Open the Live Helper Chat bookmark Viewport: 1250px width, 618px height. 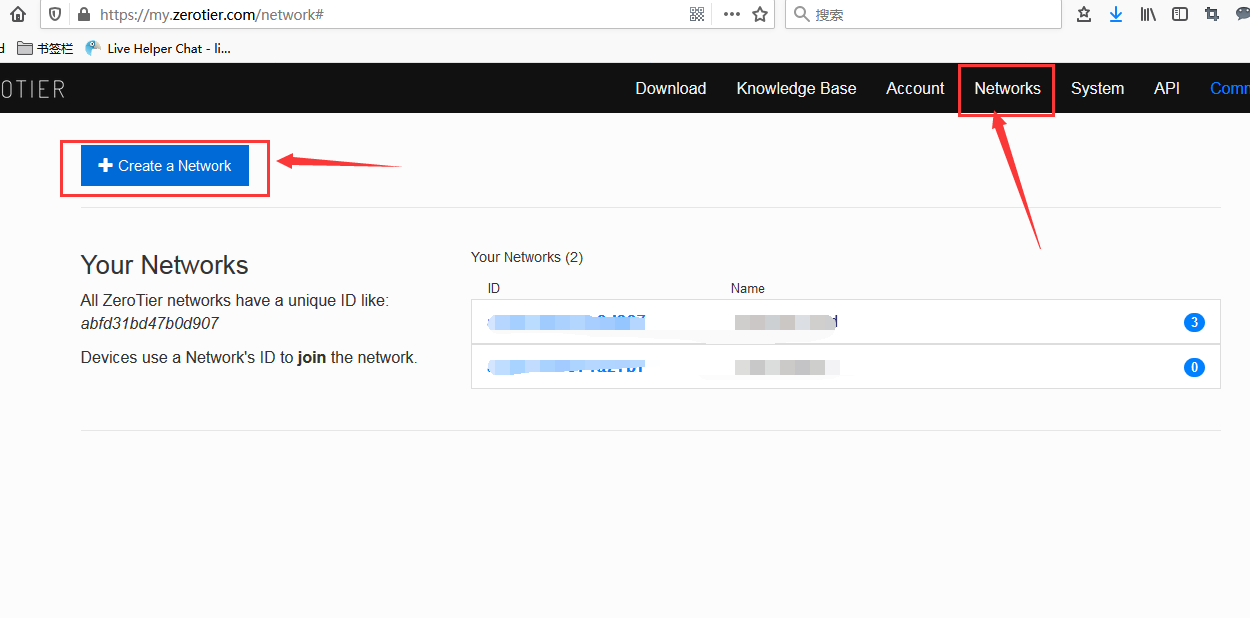(158, 48)
